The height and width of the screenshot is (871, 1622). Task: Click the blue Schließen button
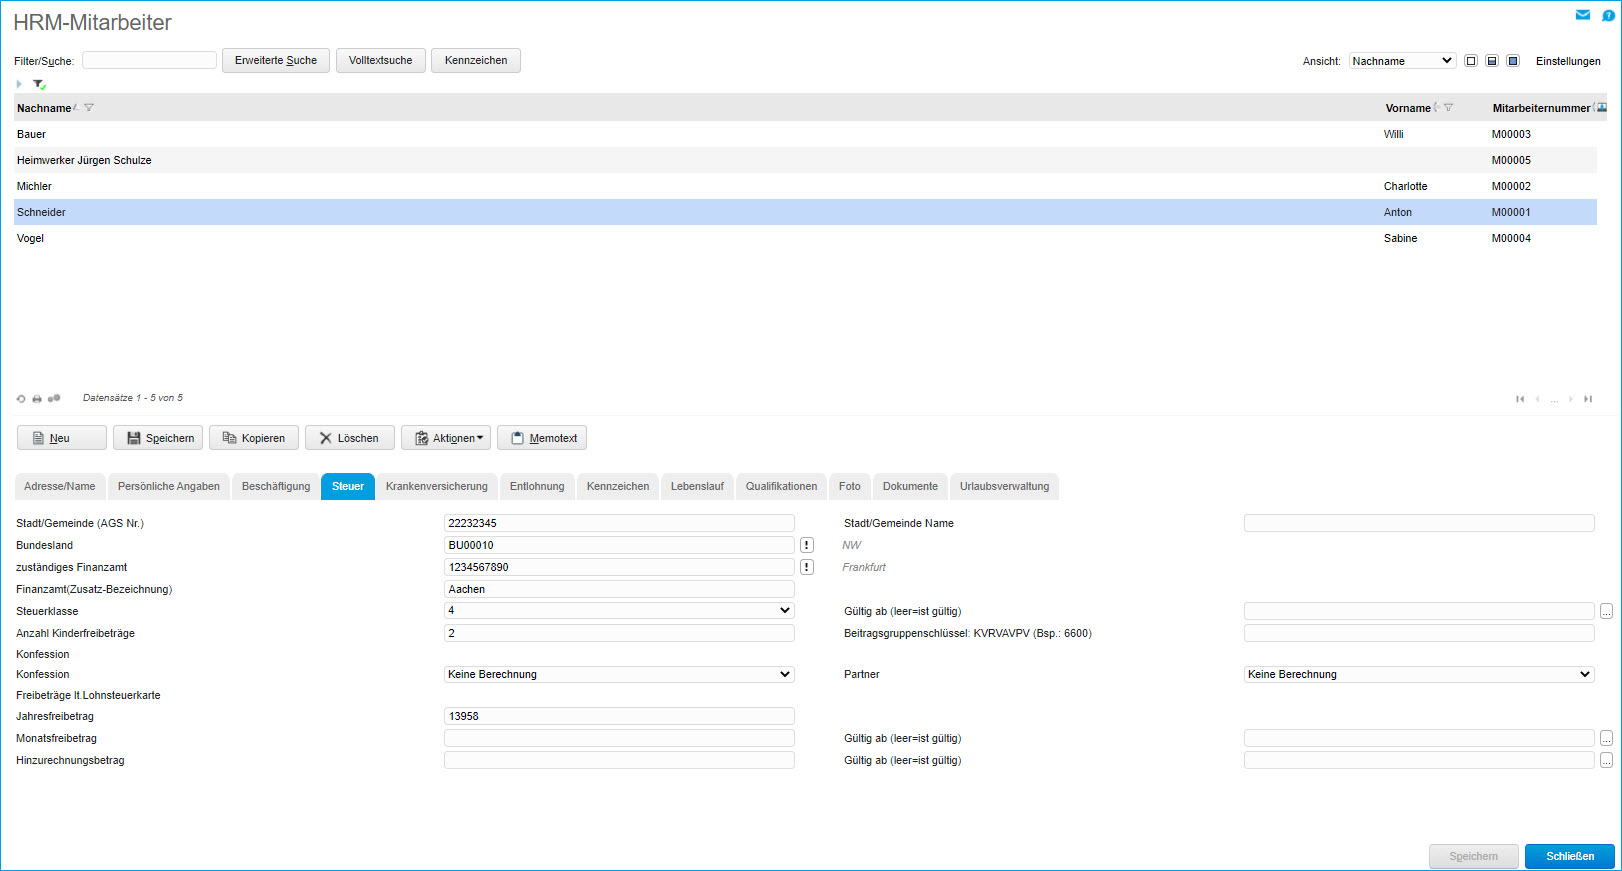point(1570,856)
